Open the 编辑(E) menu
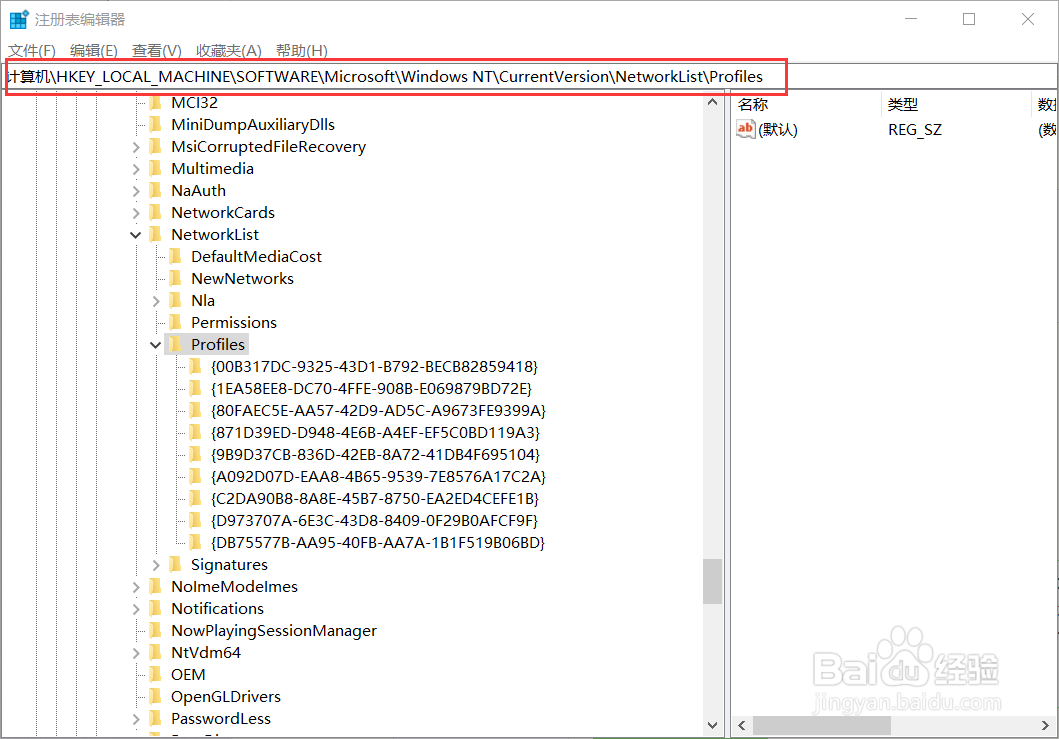The width and height of the screenshot is (1059, 739). [93, 51]
